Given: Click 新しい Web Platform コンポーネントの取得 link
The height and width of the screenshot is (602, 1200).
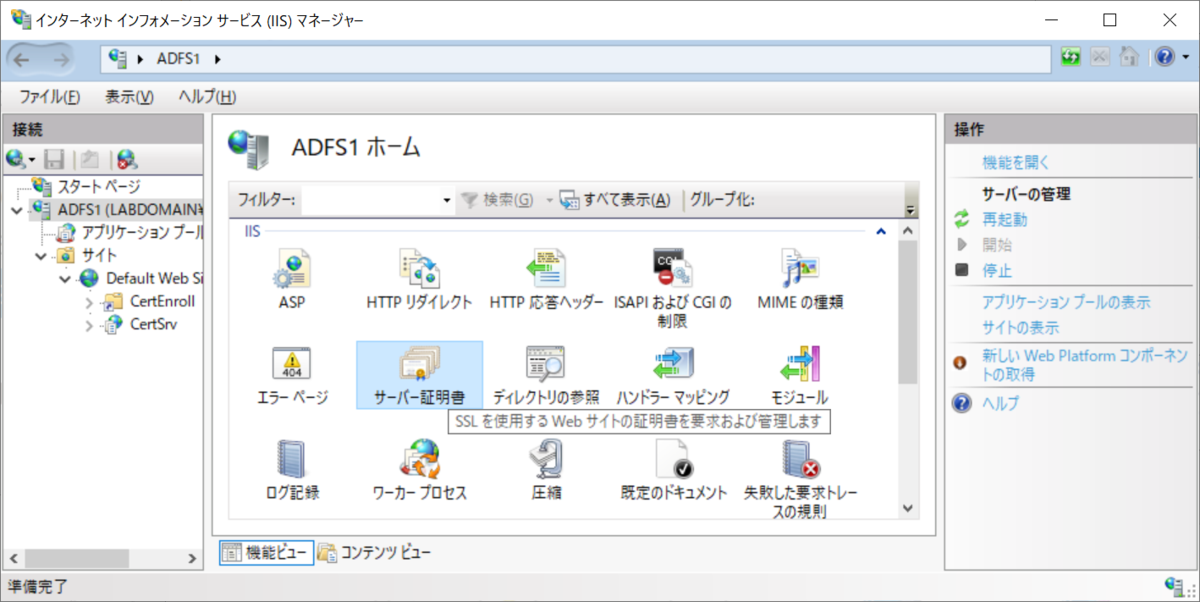Looking at the screenshot, I should (x=1084, y=365).
